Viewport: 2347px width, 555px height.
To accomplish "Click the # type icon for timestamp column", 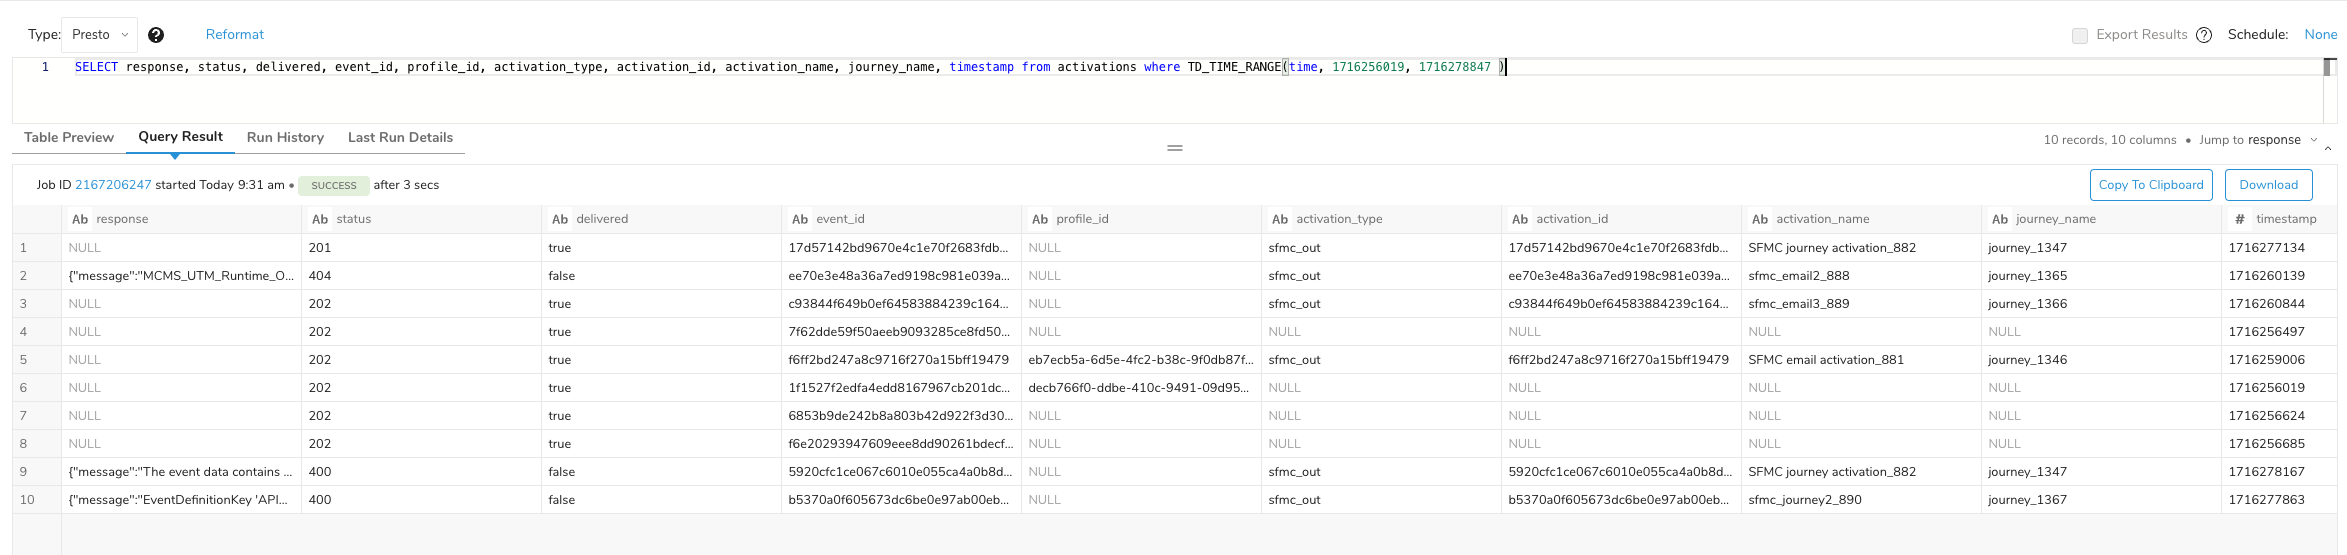I will pos(2240,219).
